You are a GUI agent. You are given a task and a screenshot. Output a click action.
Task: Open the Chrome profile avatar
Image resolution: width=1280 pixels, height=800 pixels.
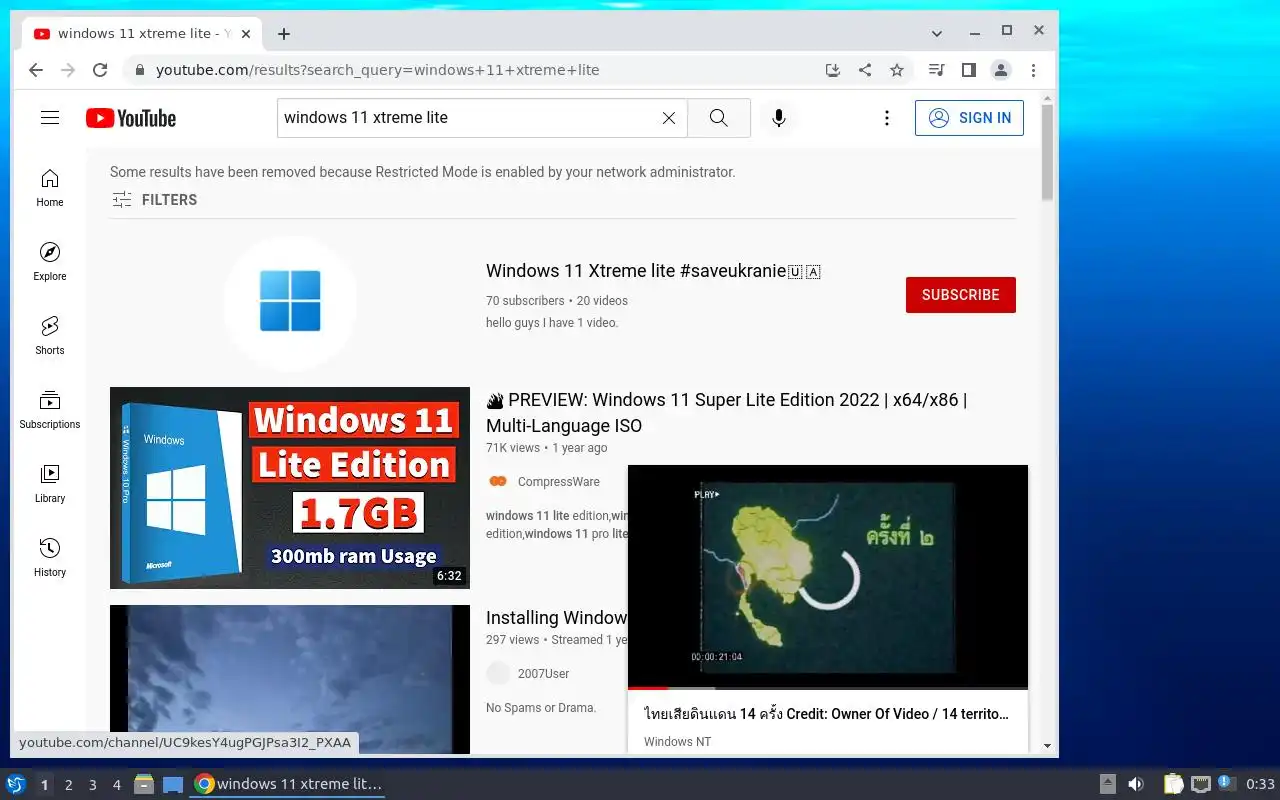(1001, 70)
